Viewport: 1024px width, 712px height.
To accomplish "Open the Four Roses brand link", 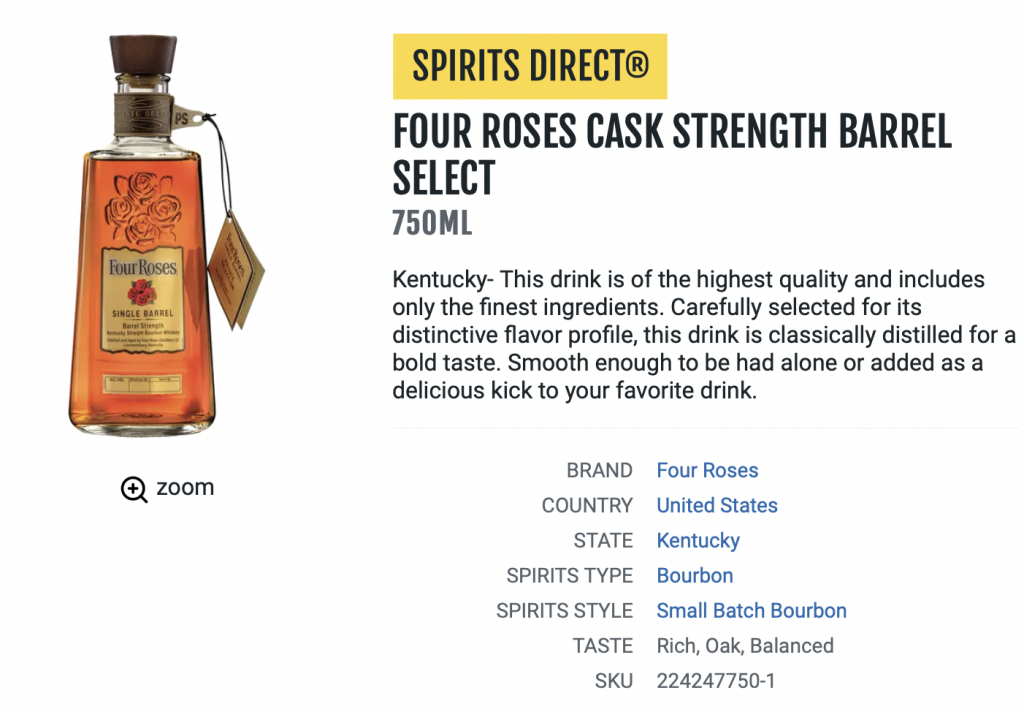I will click(x=707, y=470).
